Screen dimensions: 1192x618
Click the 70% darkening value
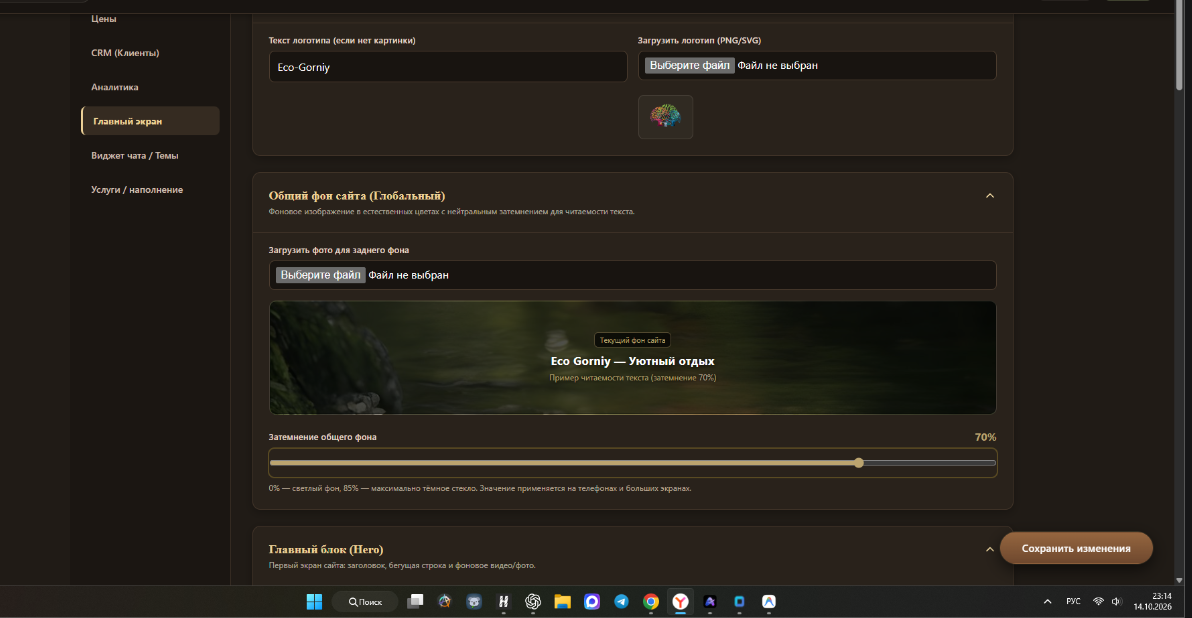(x=985, y=437)
